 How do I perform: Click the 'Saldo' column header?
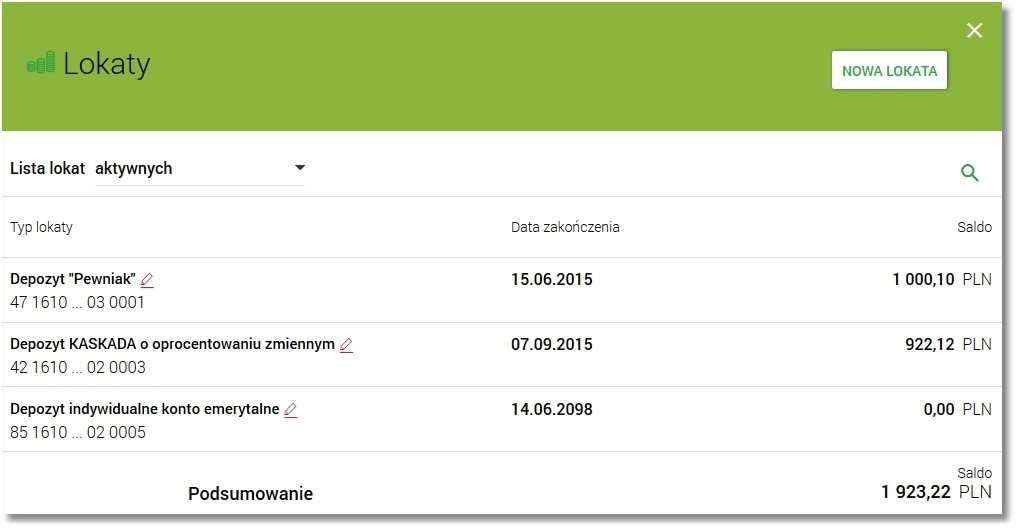pyautogui.click(x=975, y=227)
